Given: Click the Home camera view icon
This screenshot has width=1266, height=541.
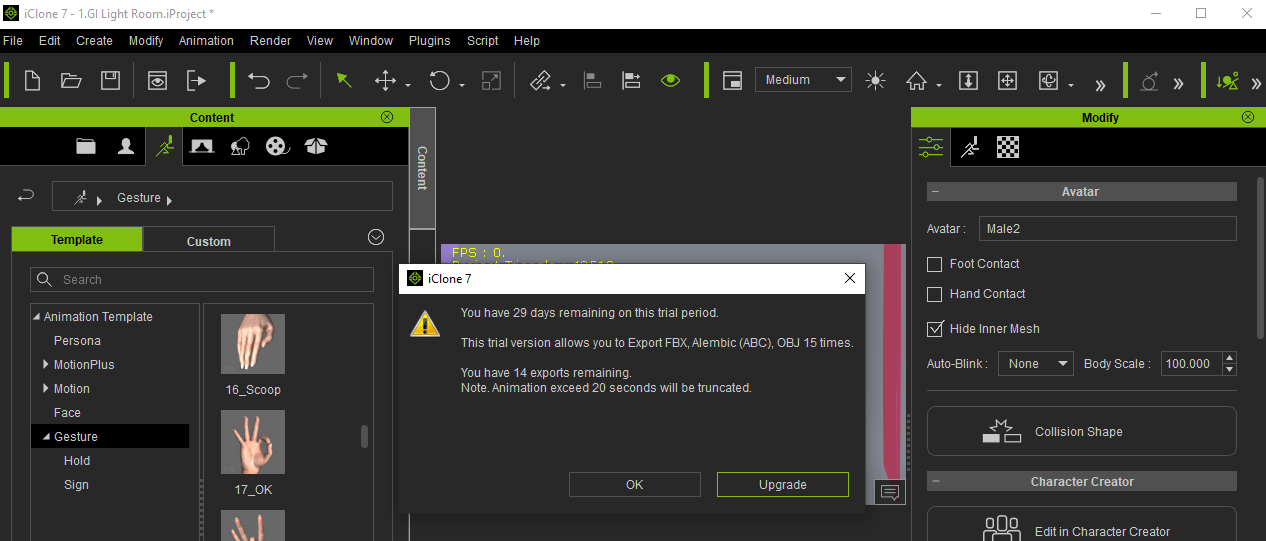Looking at the screenshot, I should pyautogui.click(x=917, y=81).
